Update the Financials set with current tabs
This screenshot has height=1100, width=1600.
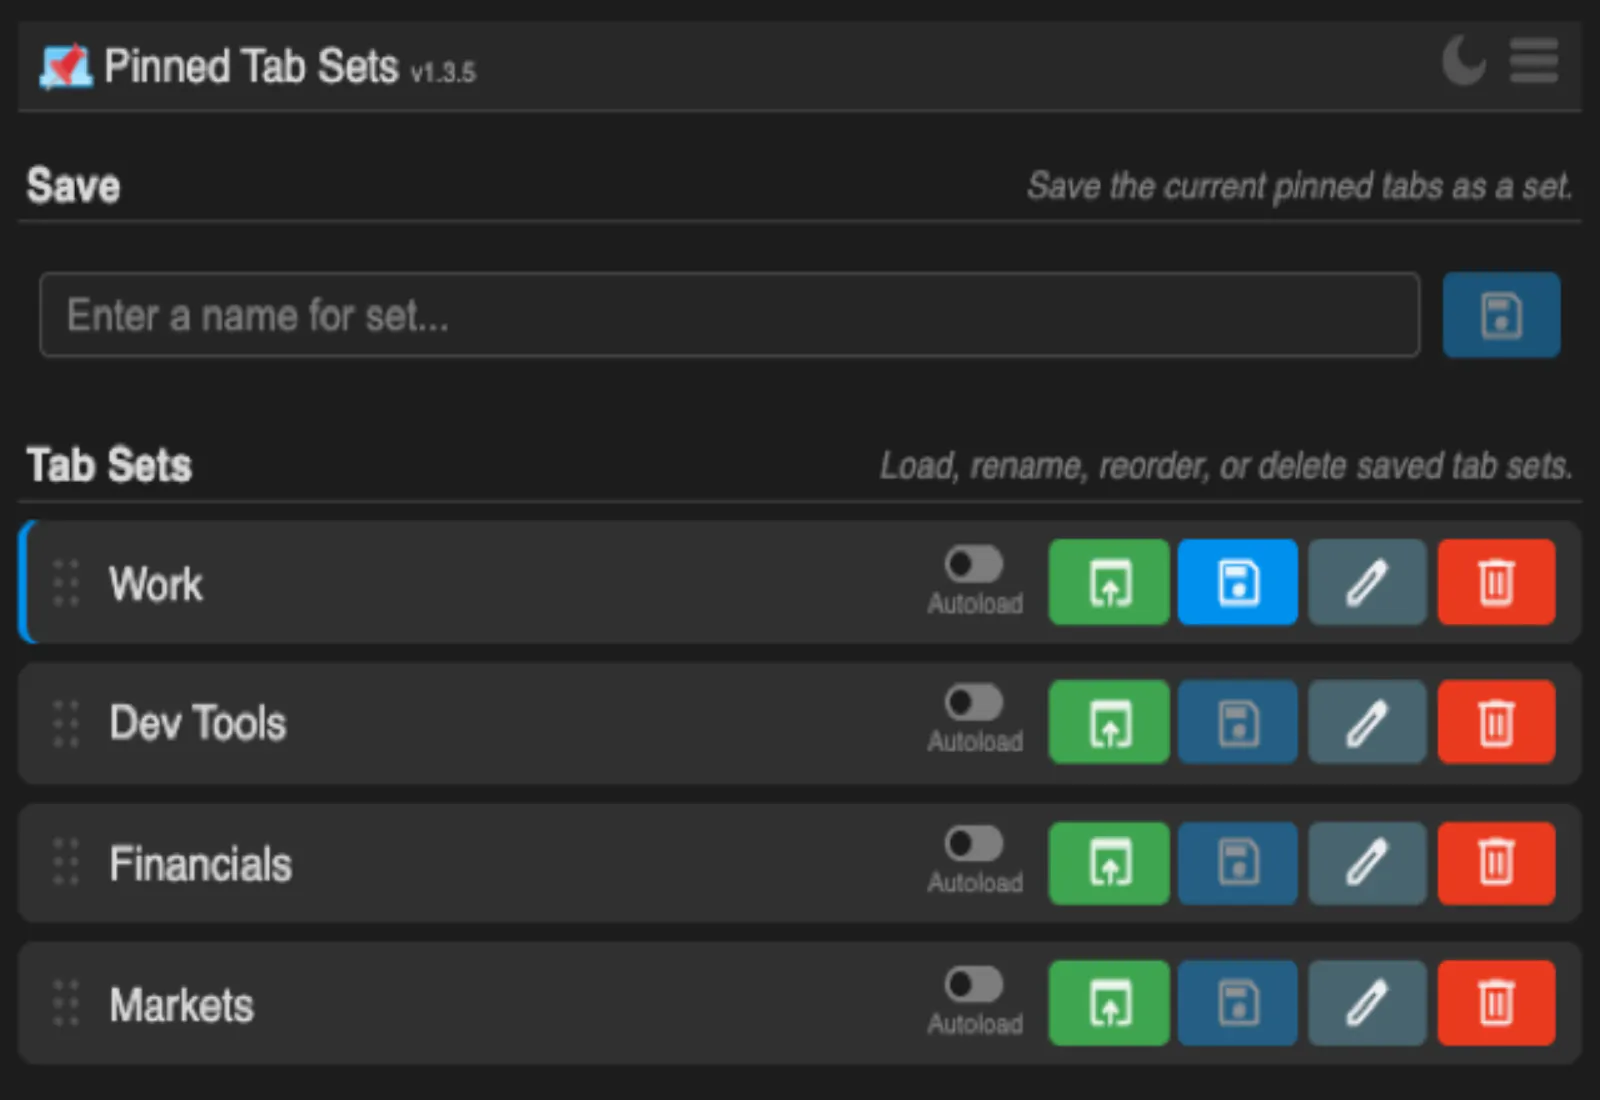tap(1237, 863)
